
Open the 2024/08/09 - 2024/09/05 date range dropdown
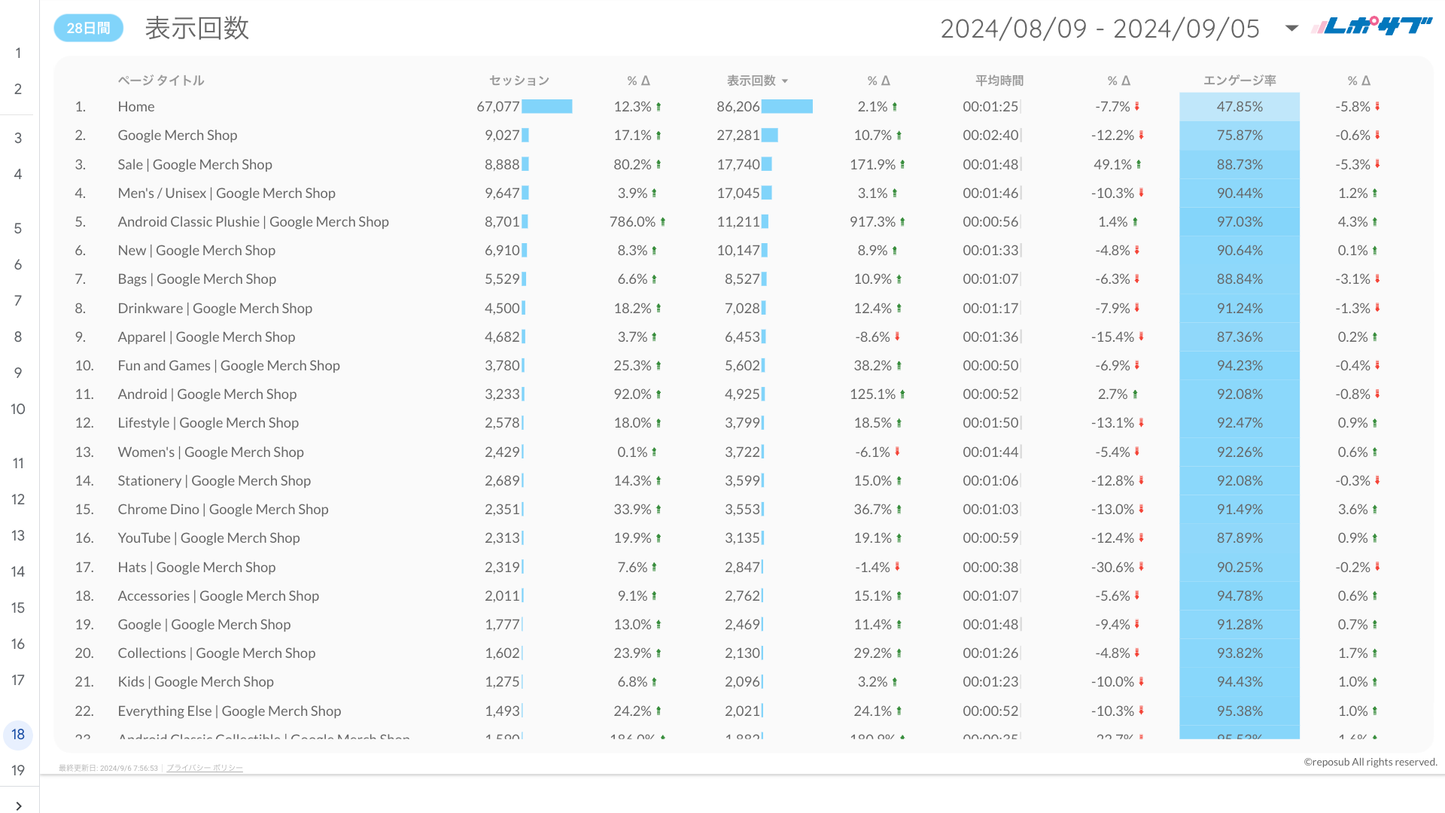(1291, 28)
